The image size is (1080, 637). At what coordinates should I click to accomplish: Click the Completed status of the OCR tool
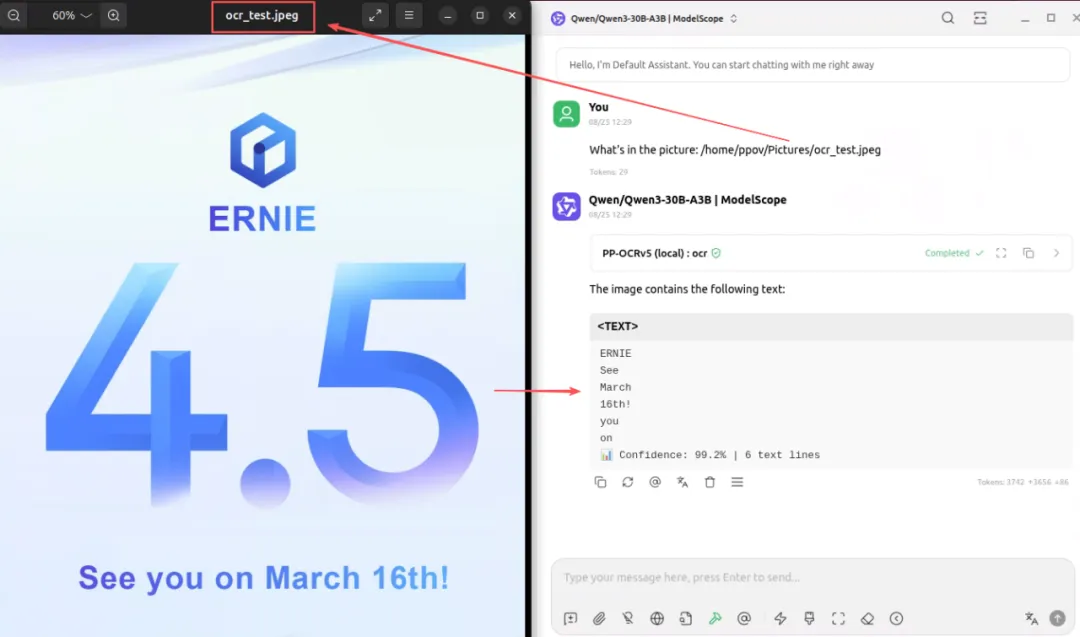[x=954, y=253]
